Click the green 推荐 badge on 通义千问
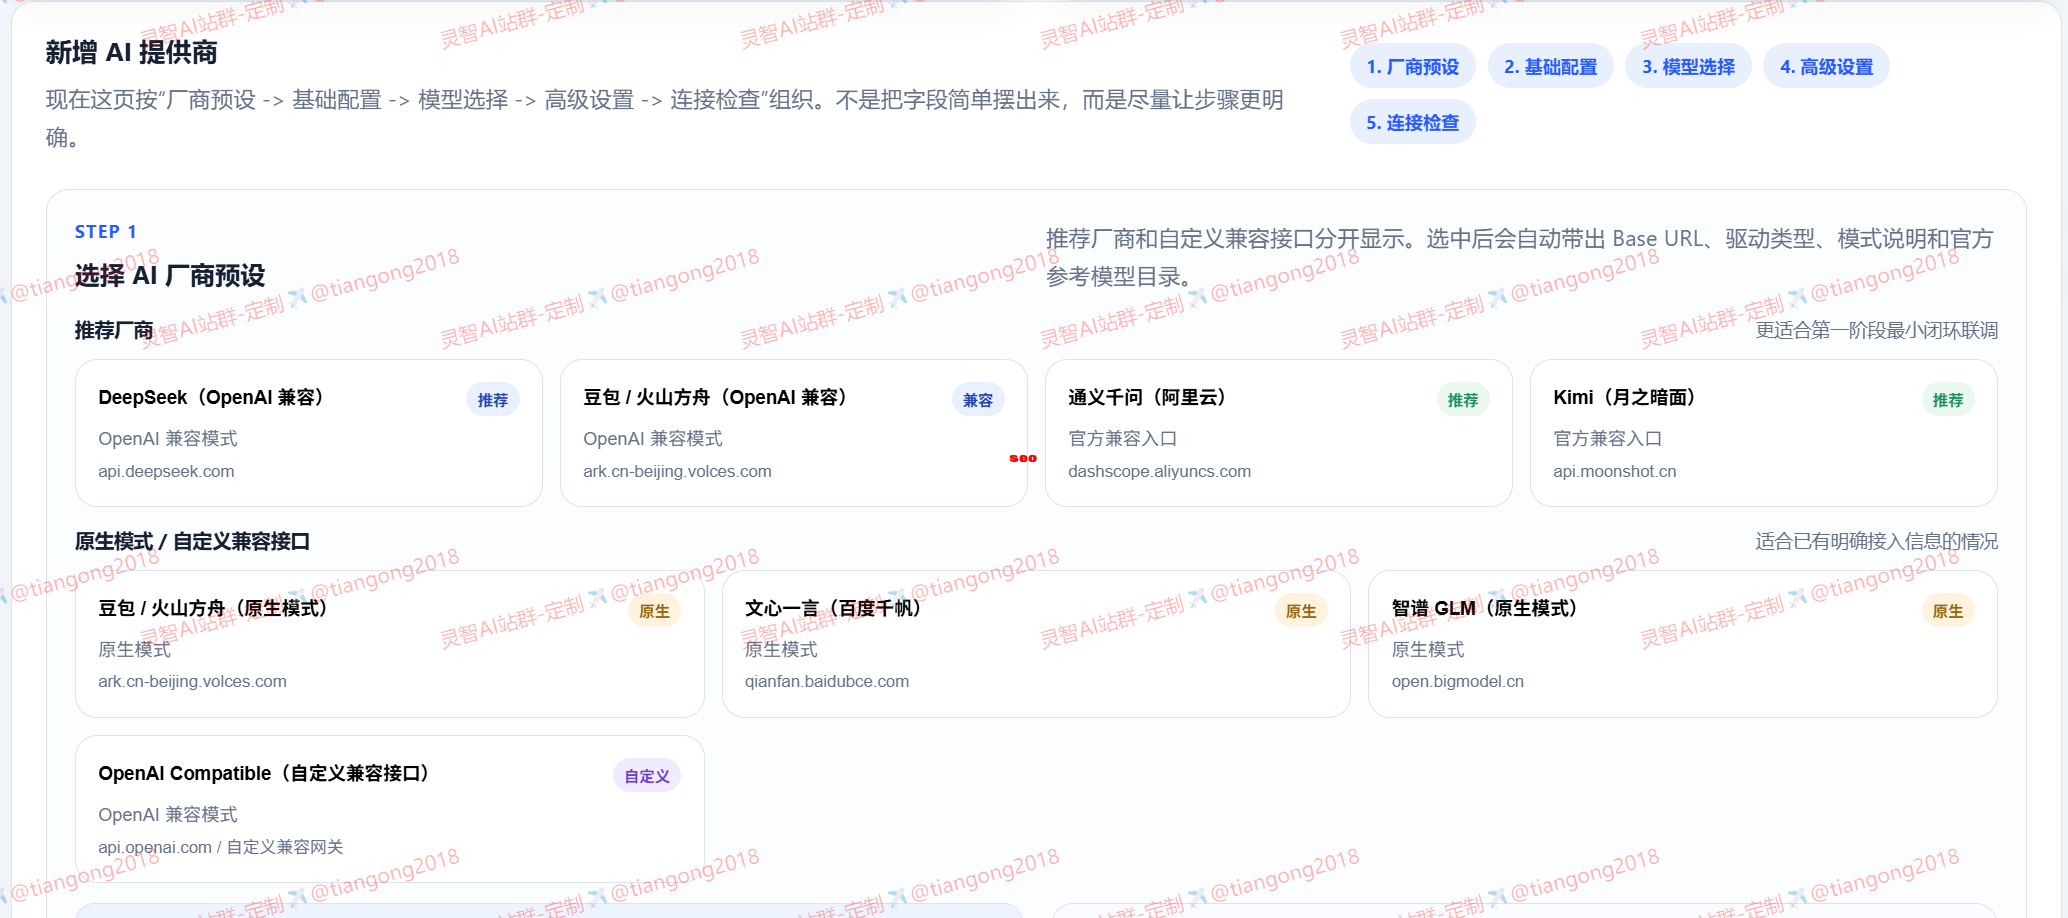The height and width of the screenshot is (918, 2068). (1462, 400)
